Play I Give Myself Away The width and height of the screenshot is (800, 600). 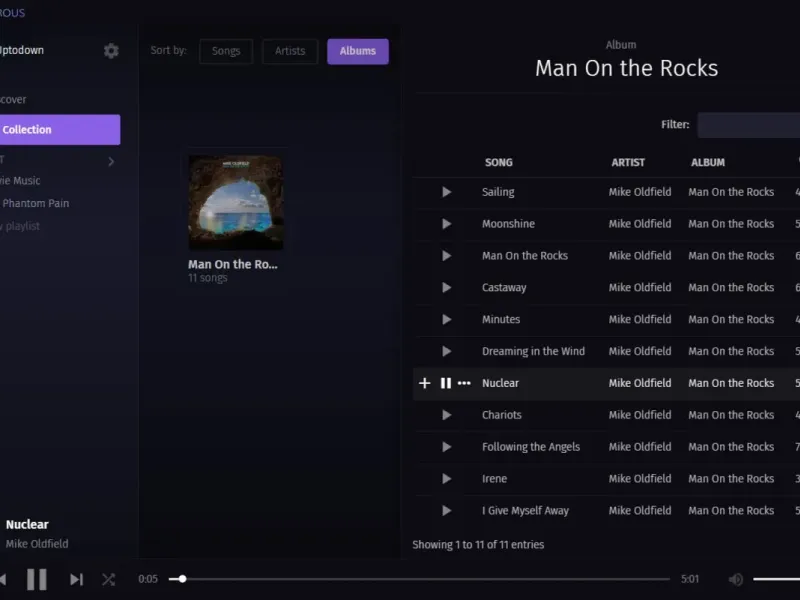click(x=446, y=510)
